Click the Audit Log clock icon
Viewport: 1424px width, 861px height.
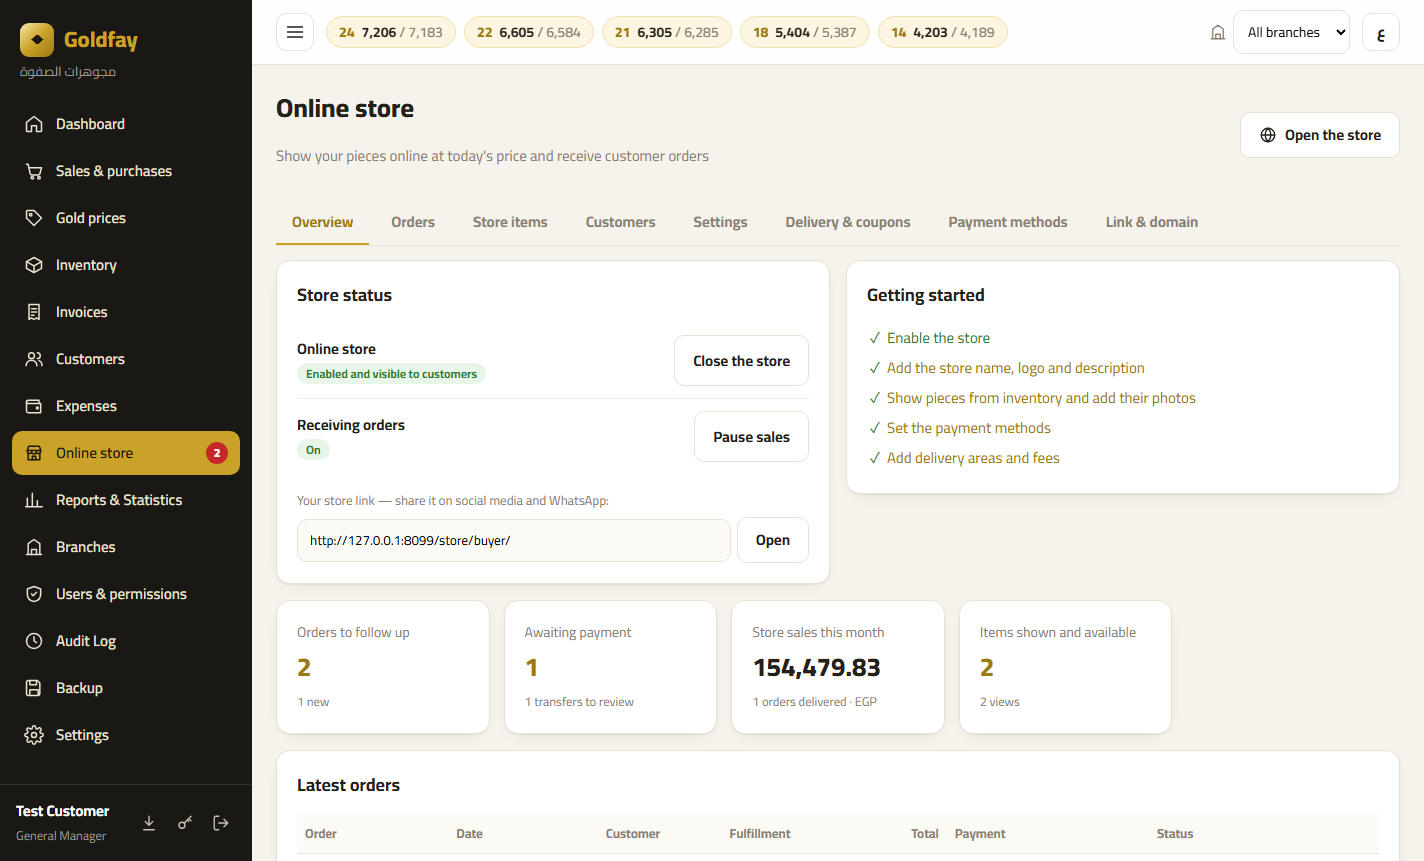coord(34,641)
